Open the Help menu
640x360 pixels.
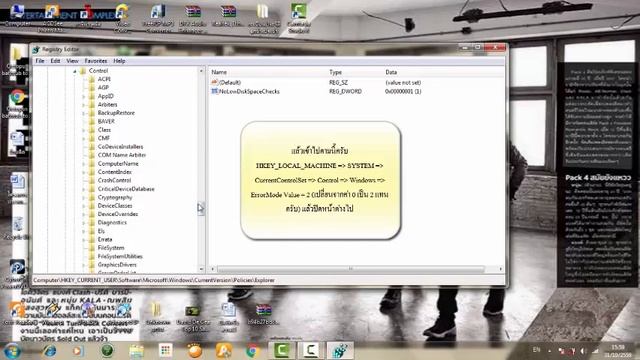pyautogui.click(x=119, y=61)
